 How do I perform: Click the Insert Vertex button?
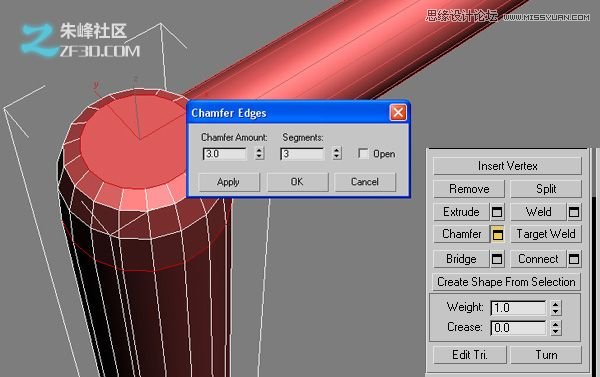[x=507, y=166]
